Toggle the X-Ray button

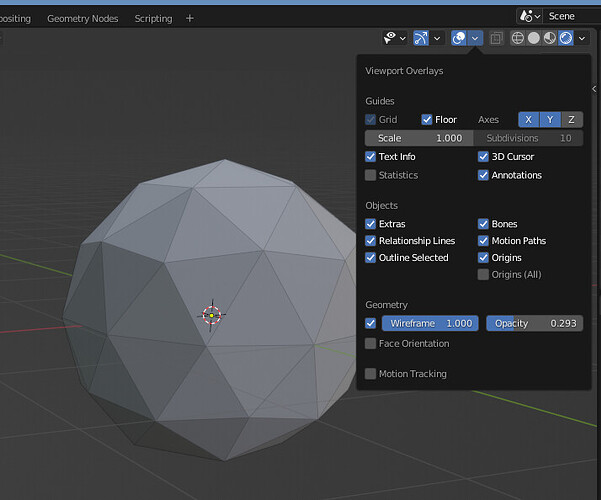pyautogui.click(x=496, y=38)
